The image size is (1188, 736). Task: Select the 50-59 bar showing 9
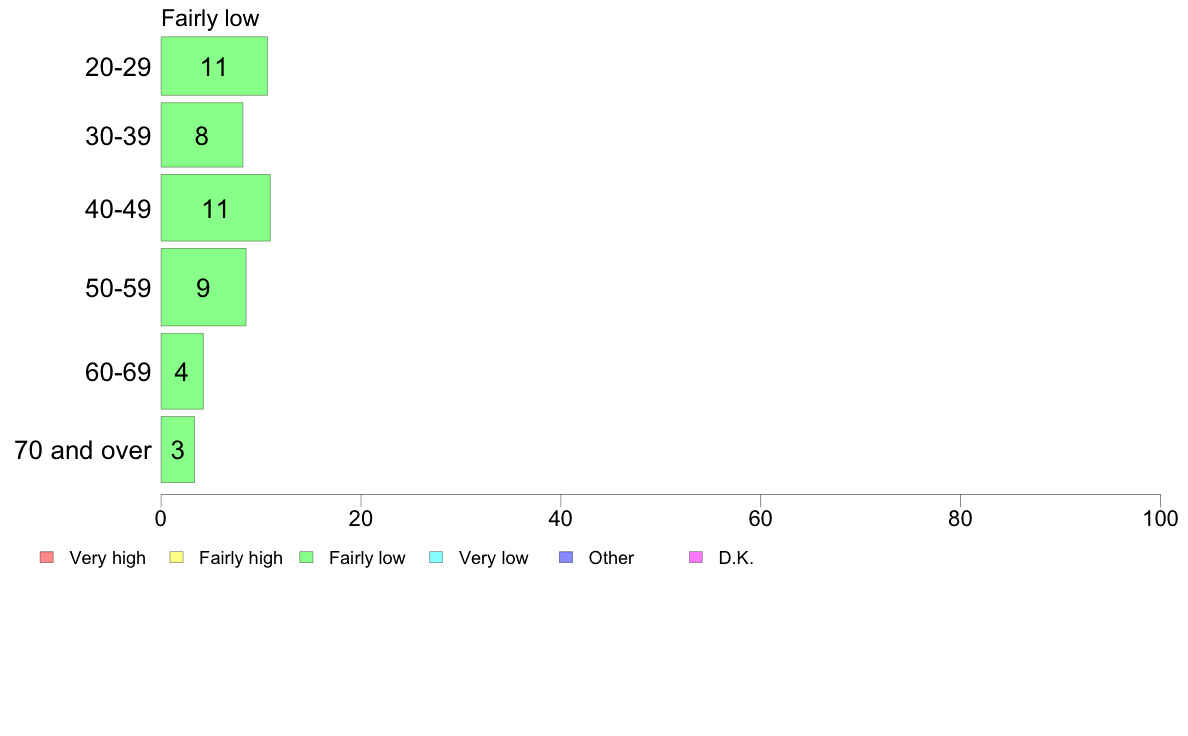click(203, 287)
